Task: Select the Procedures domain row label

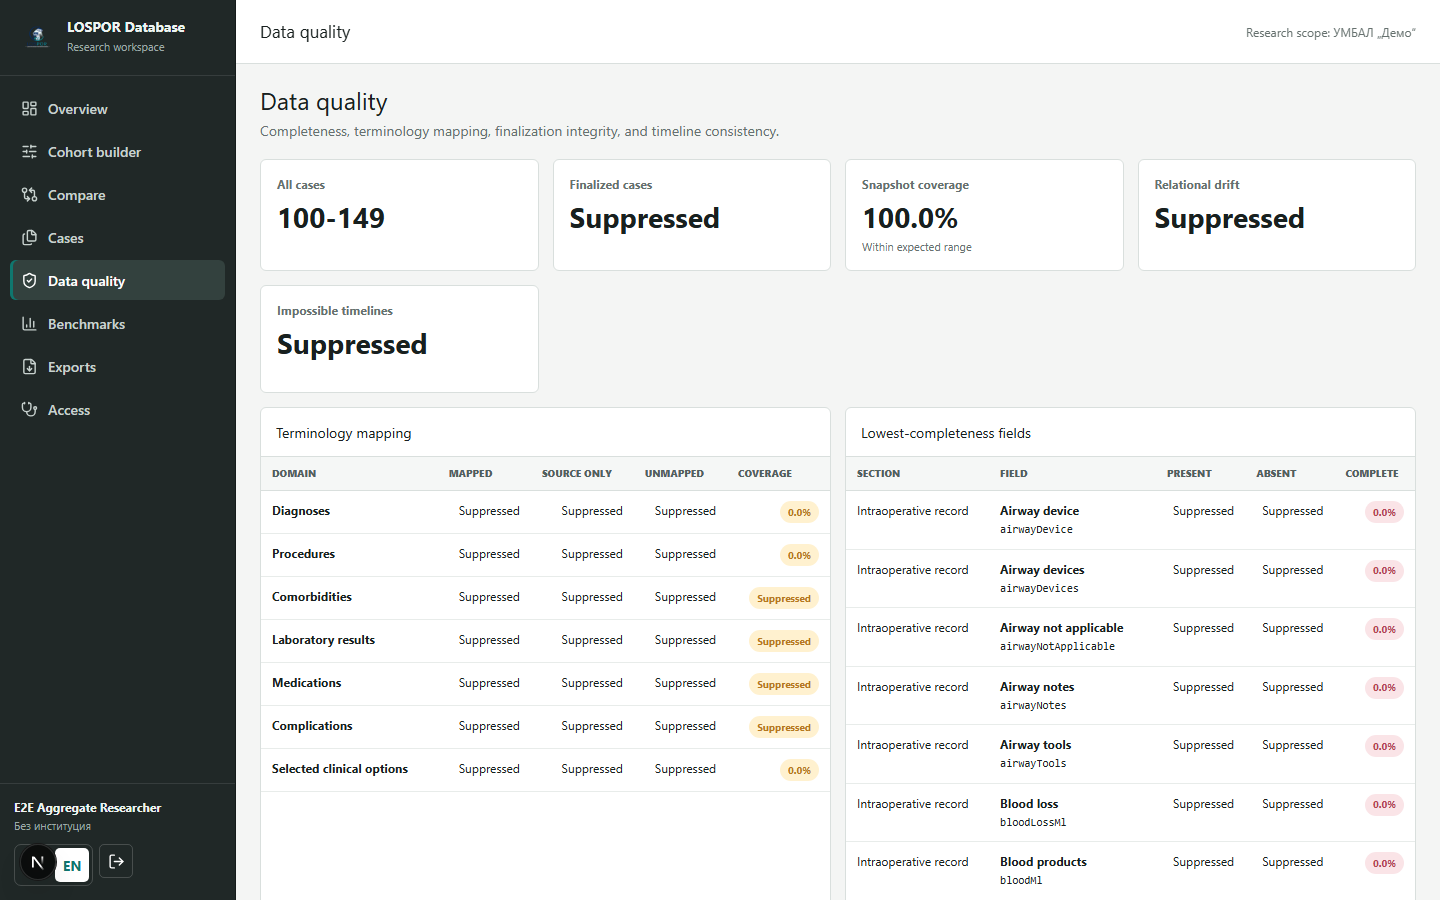Action: [x=304, y=554]
